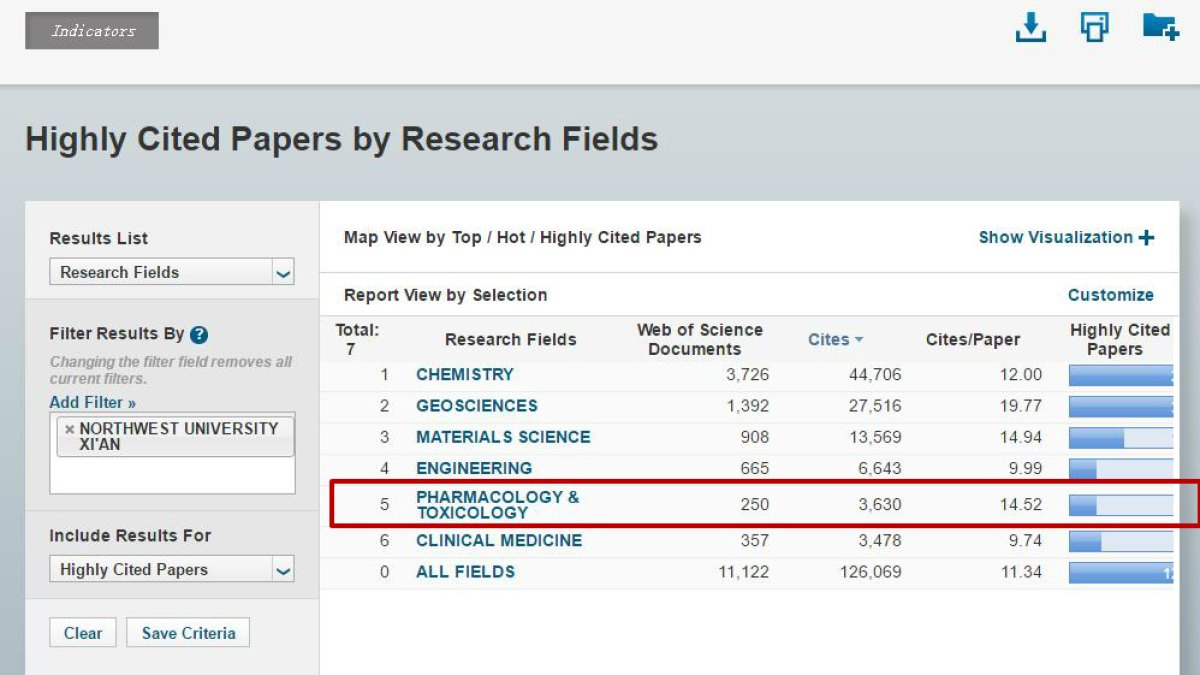1200x675 pixels.
Task: Select the 19.77 cites/paper value
Action: 1020,405
